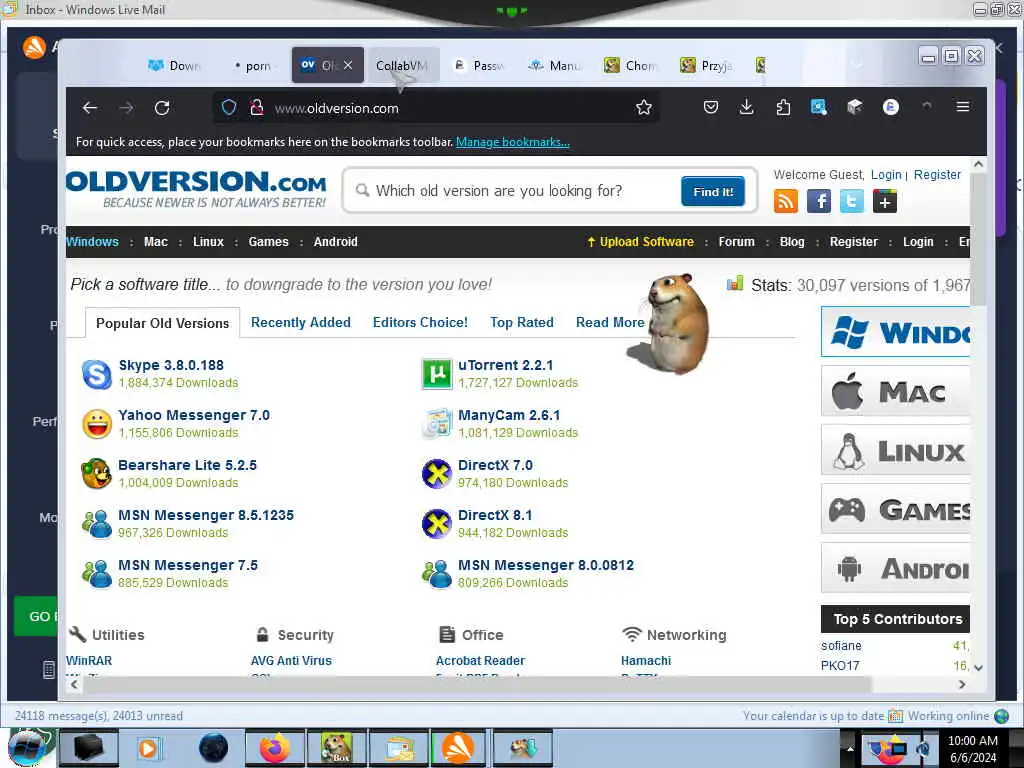The height and width of the screenshot is (768, 1024).
Task: Switch to the CollabVM browser tab
Action: [402, 65]
